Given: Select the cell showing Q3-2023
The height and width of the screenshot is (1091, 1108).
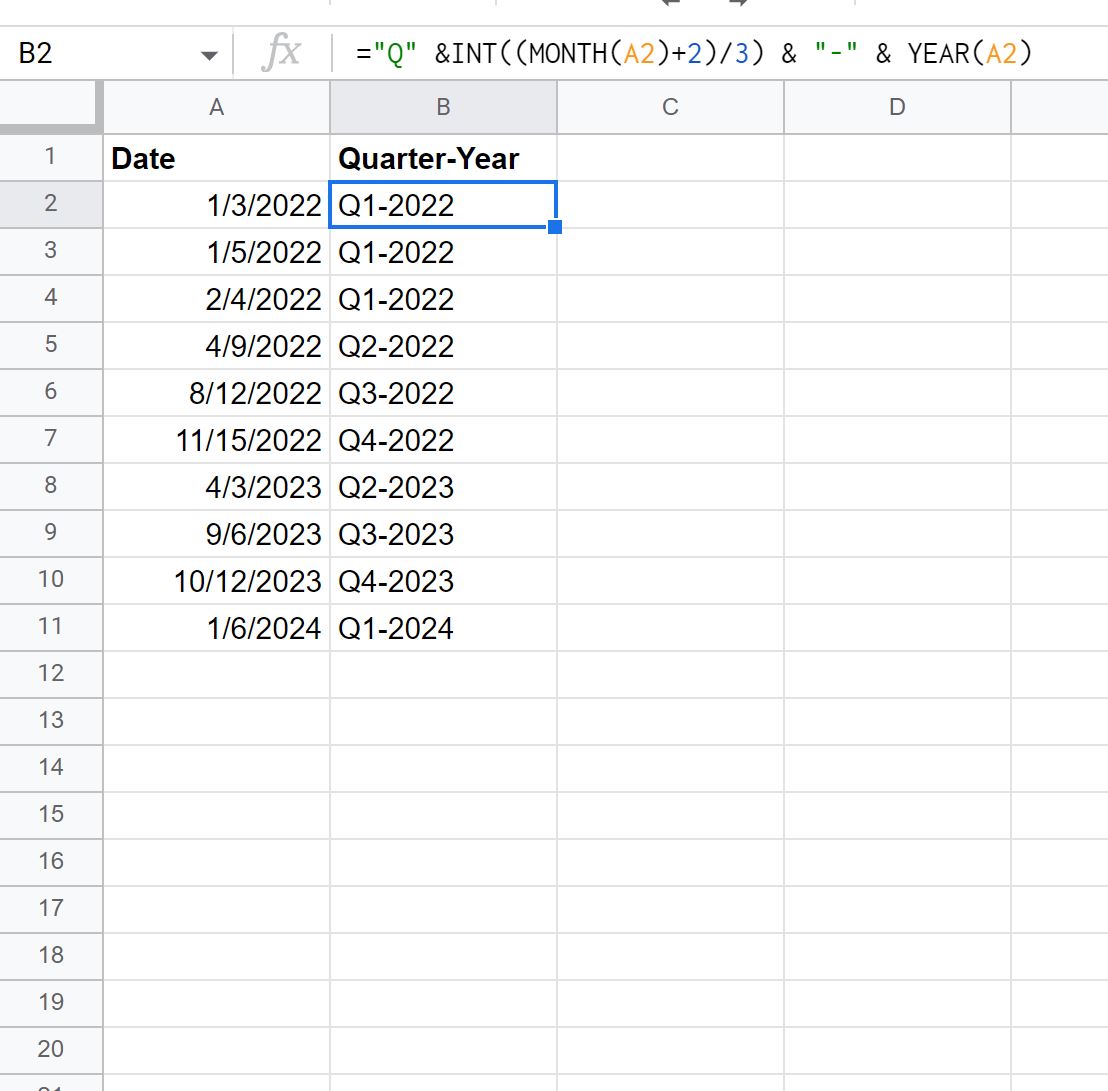Looking at the screenshot, I should (443, 533).
